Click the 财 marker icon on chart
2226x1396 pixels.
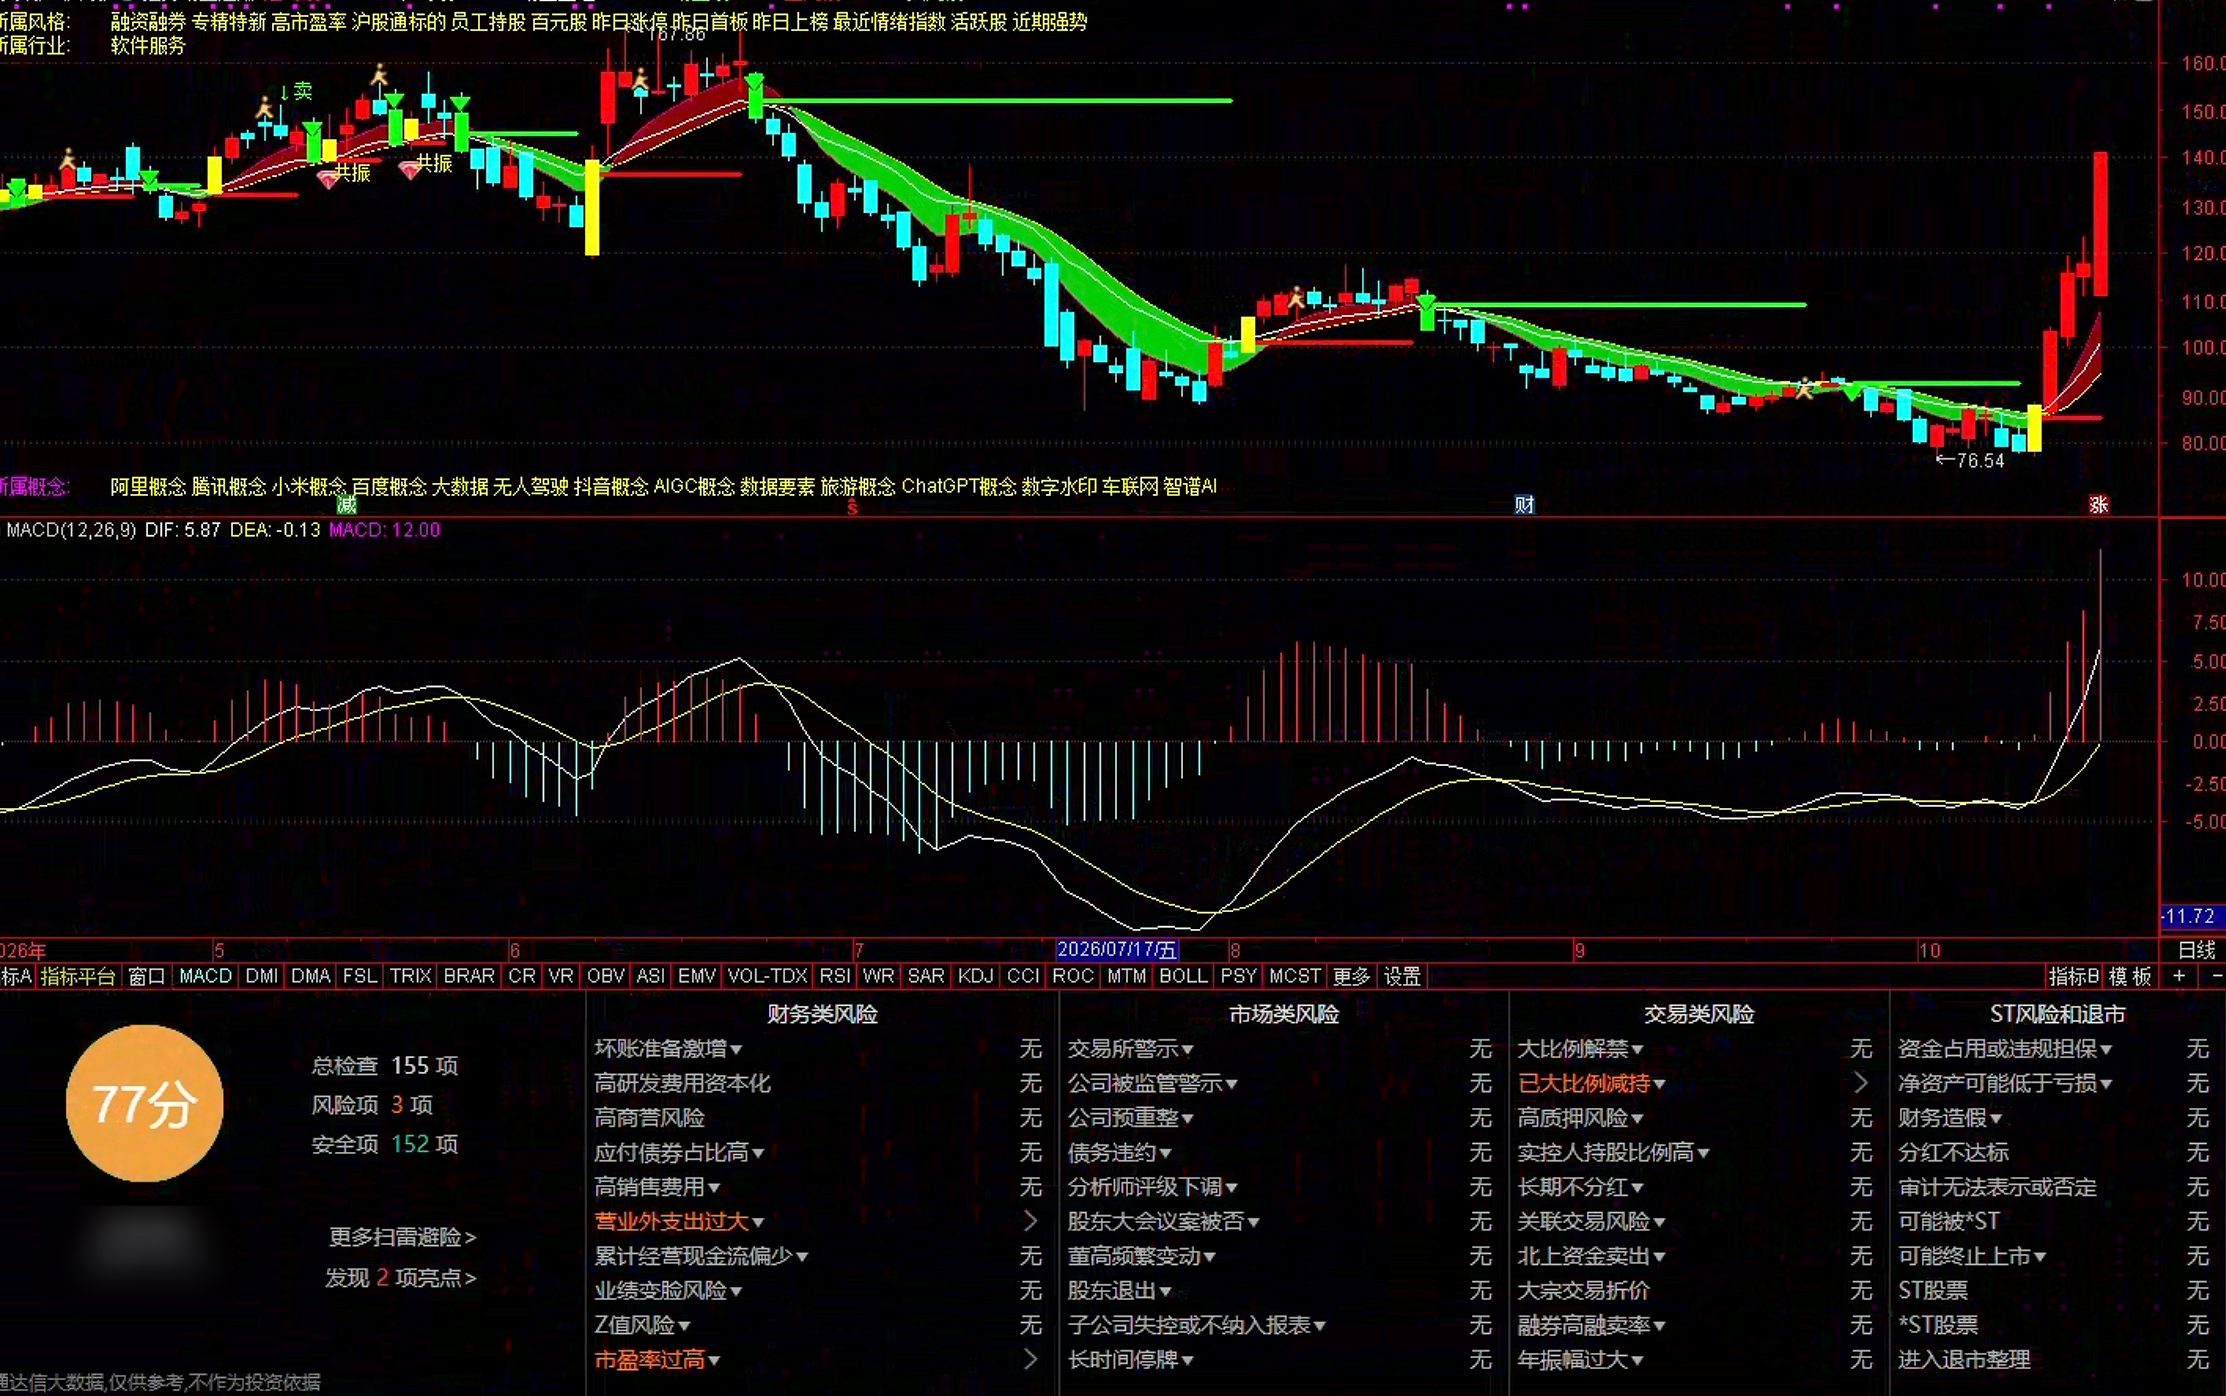tap(1524, 505)
